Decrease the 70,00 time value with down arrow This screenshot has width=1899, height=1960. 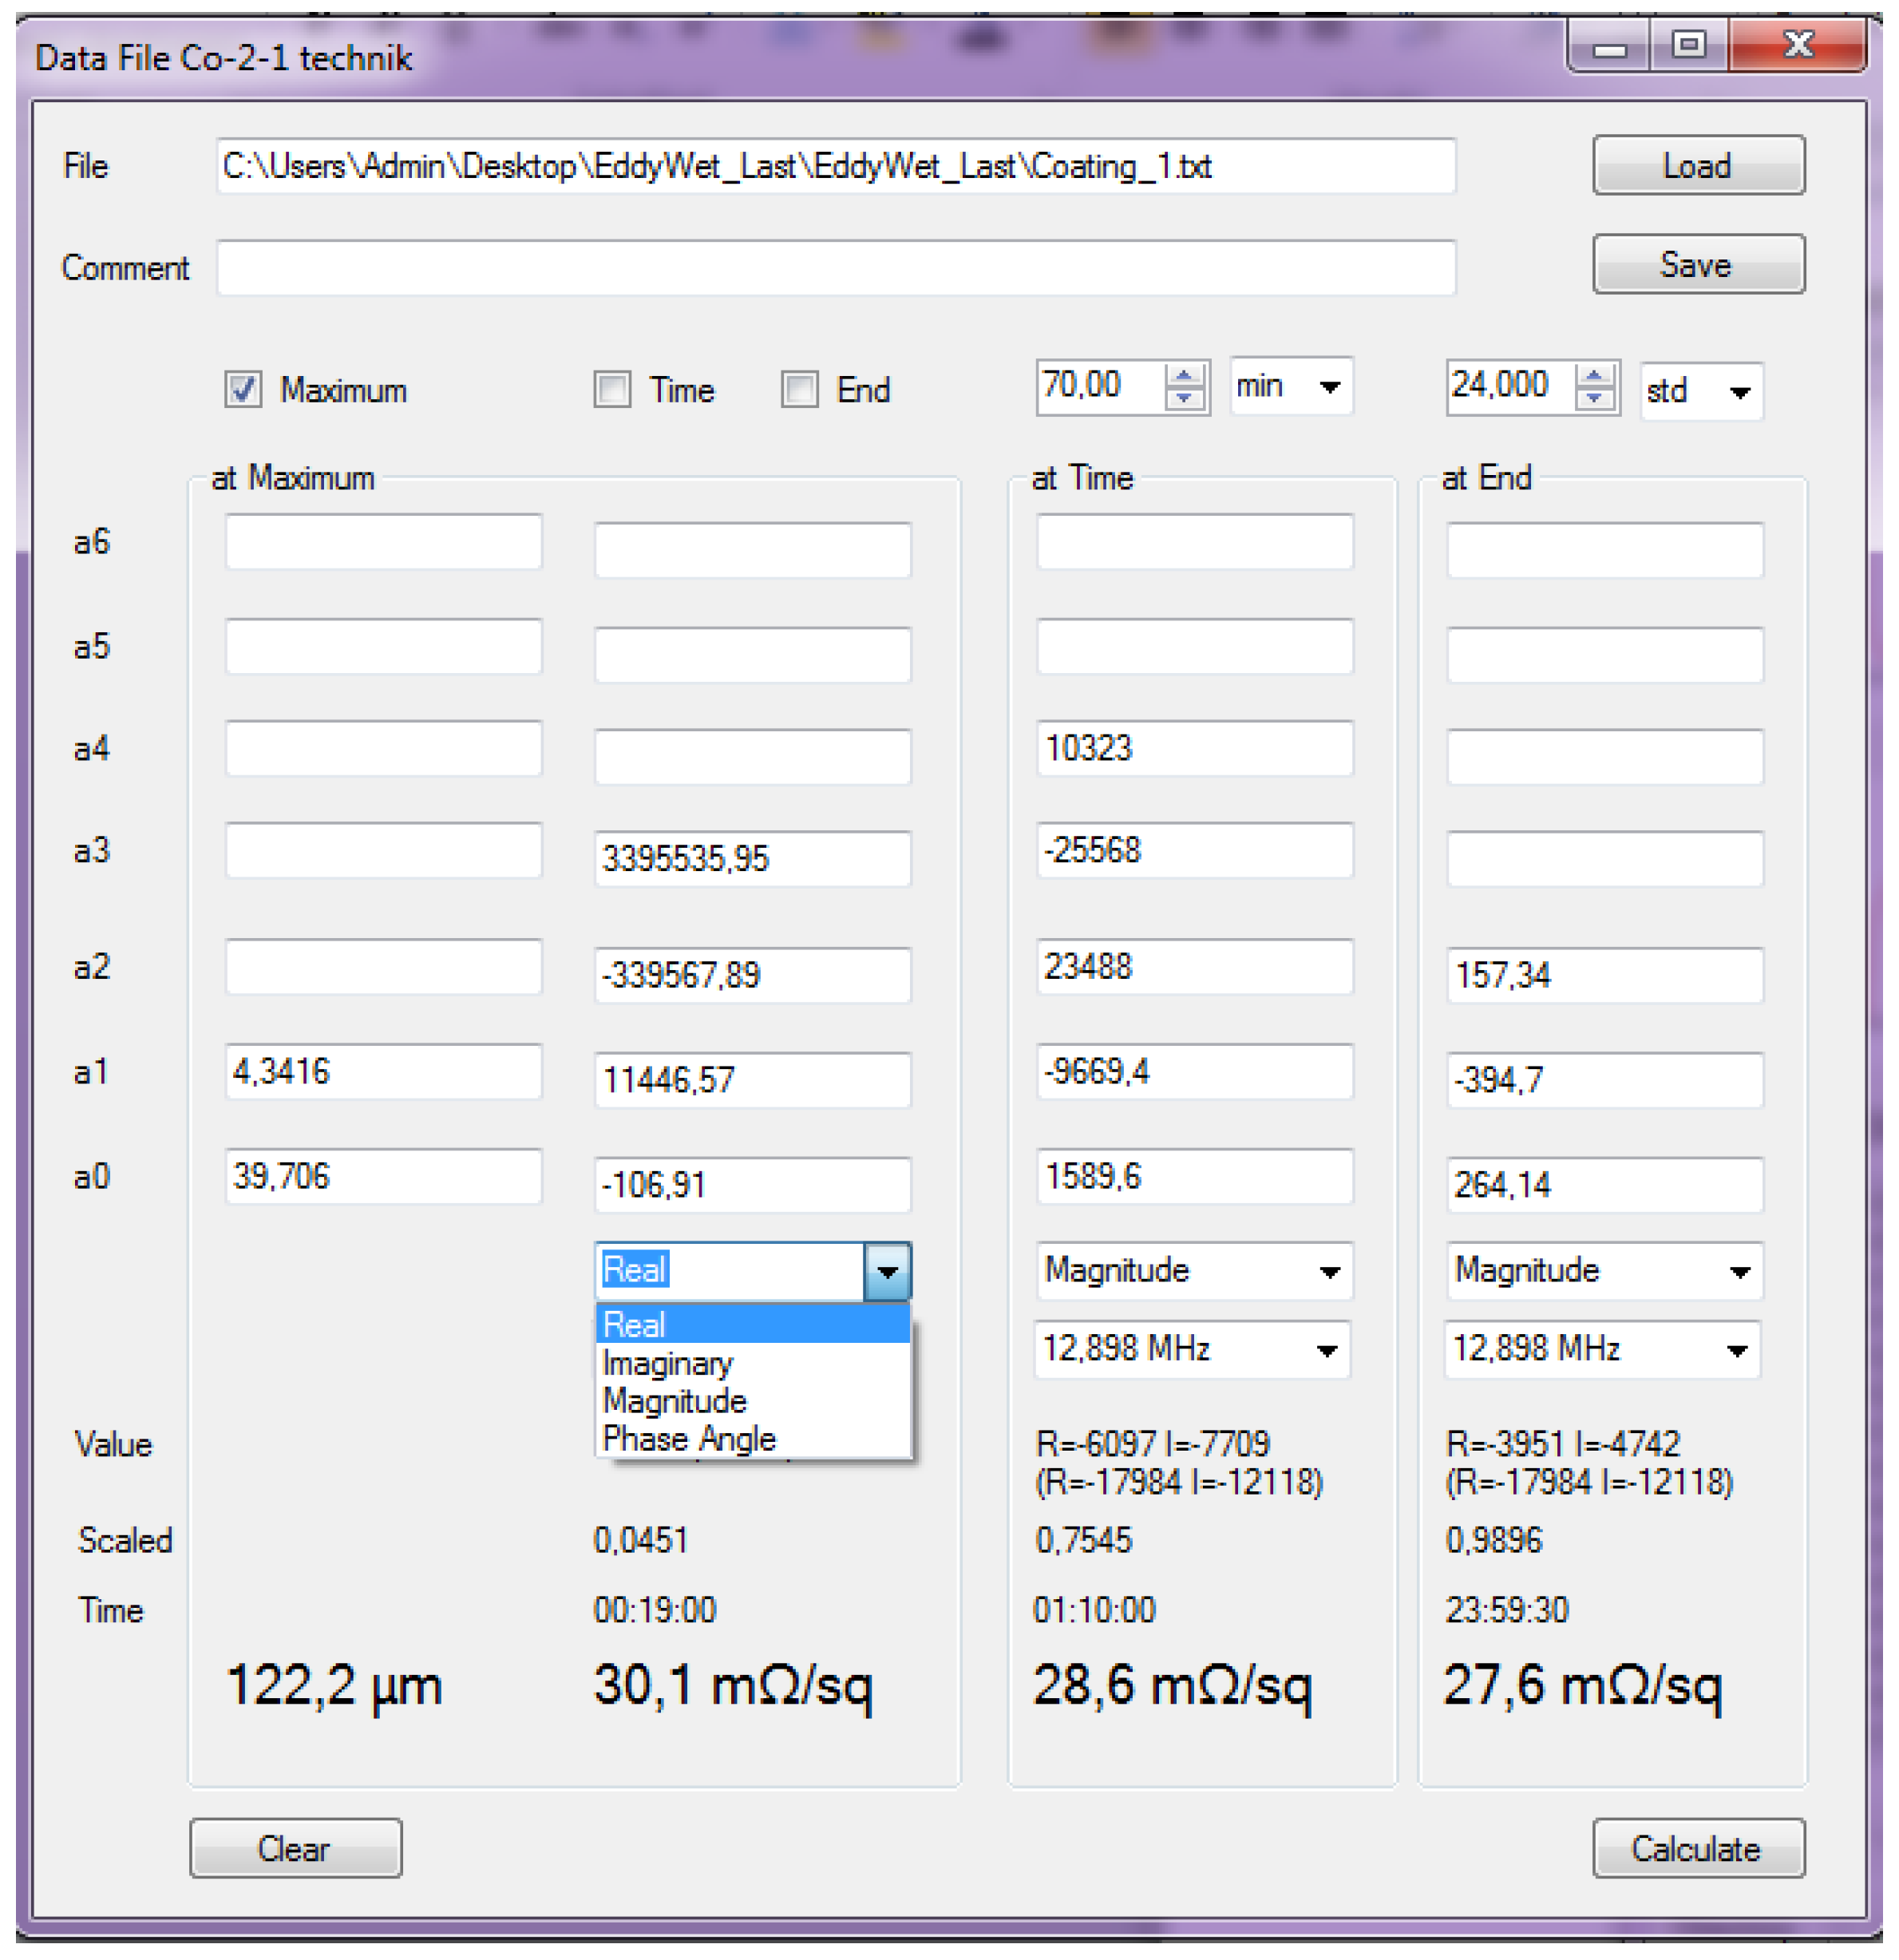(1184, 398)
